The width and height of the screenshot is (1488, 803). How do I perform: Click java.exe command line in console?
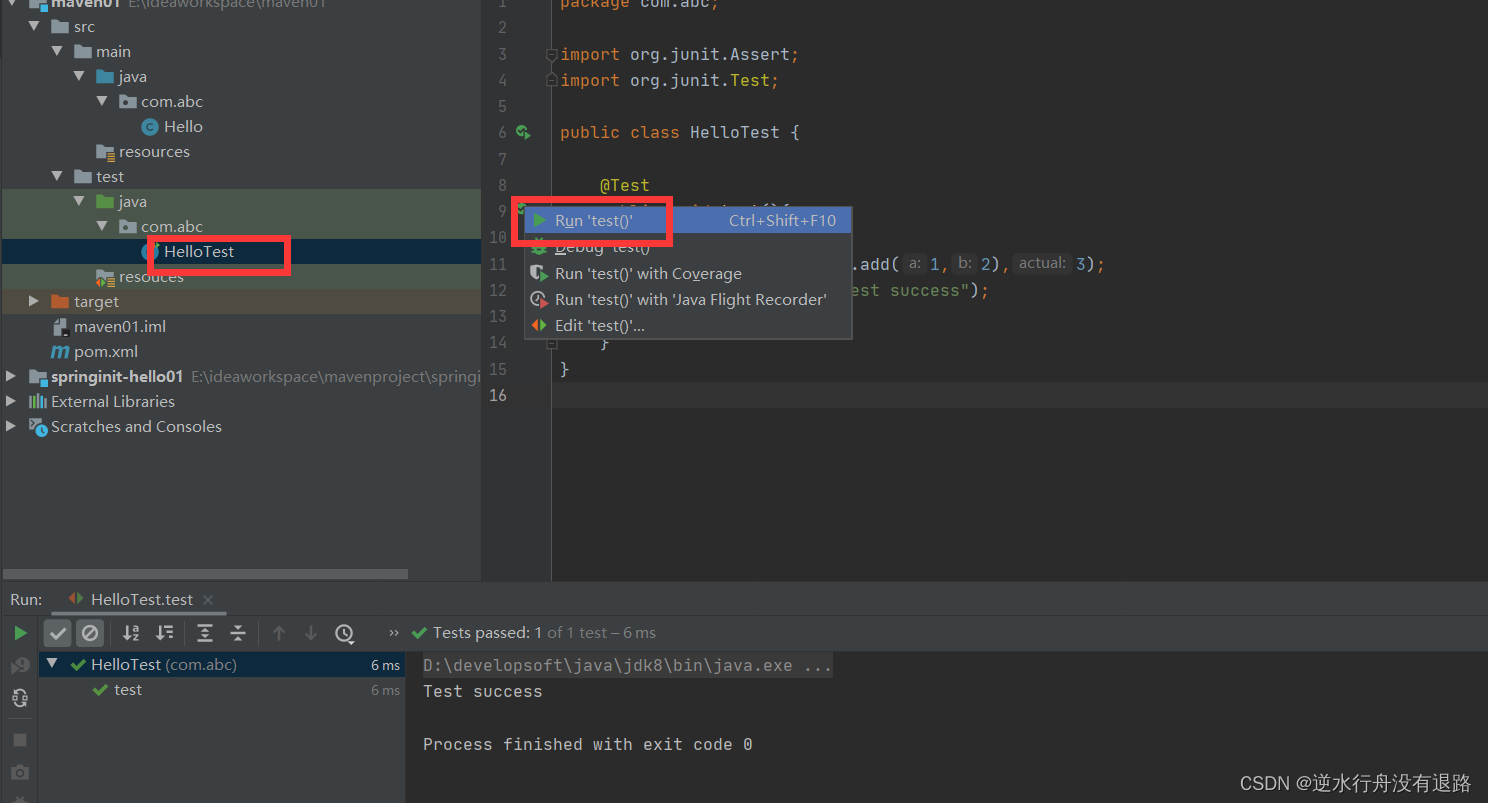627,666
